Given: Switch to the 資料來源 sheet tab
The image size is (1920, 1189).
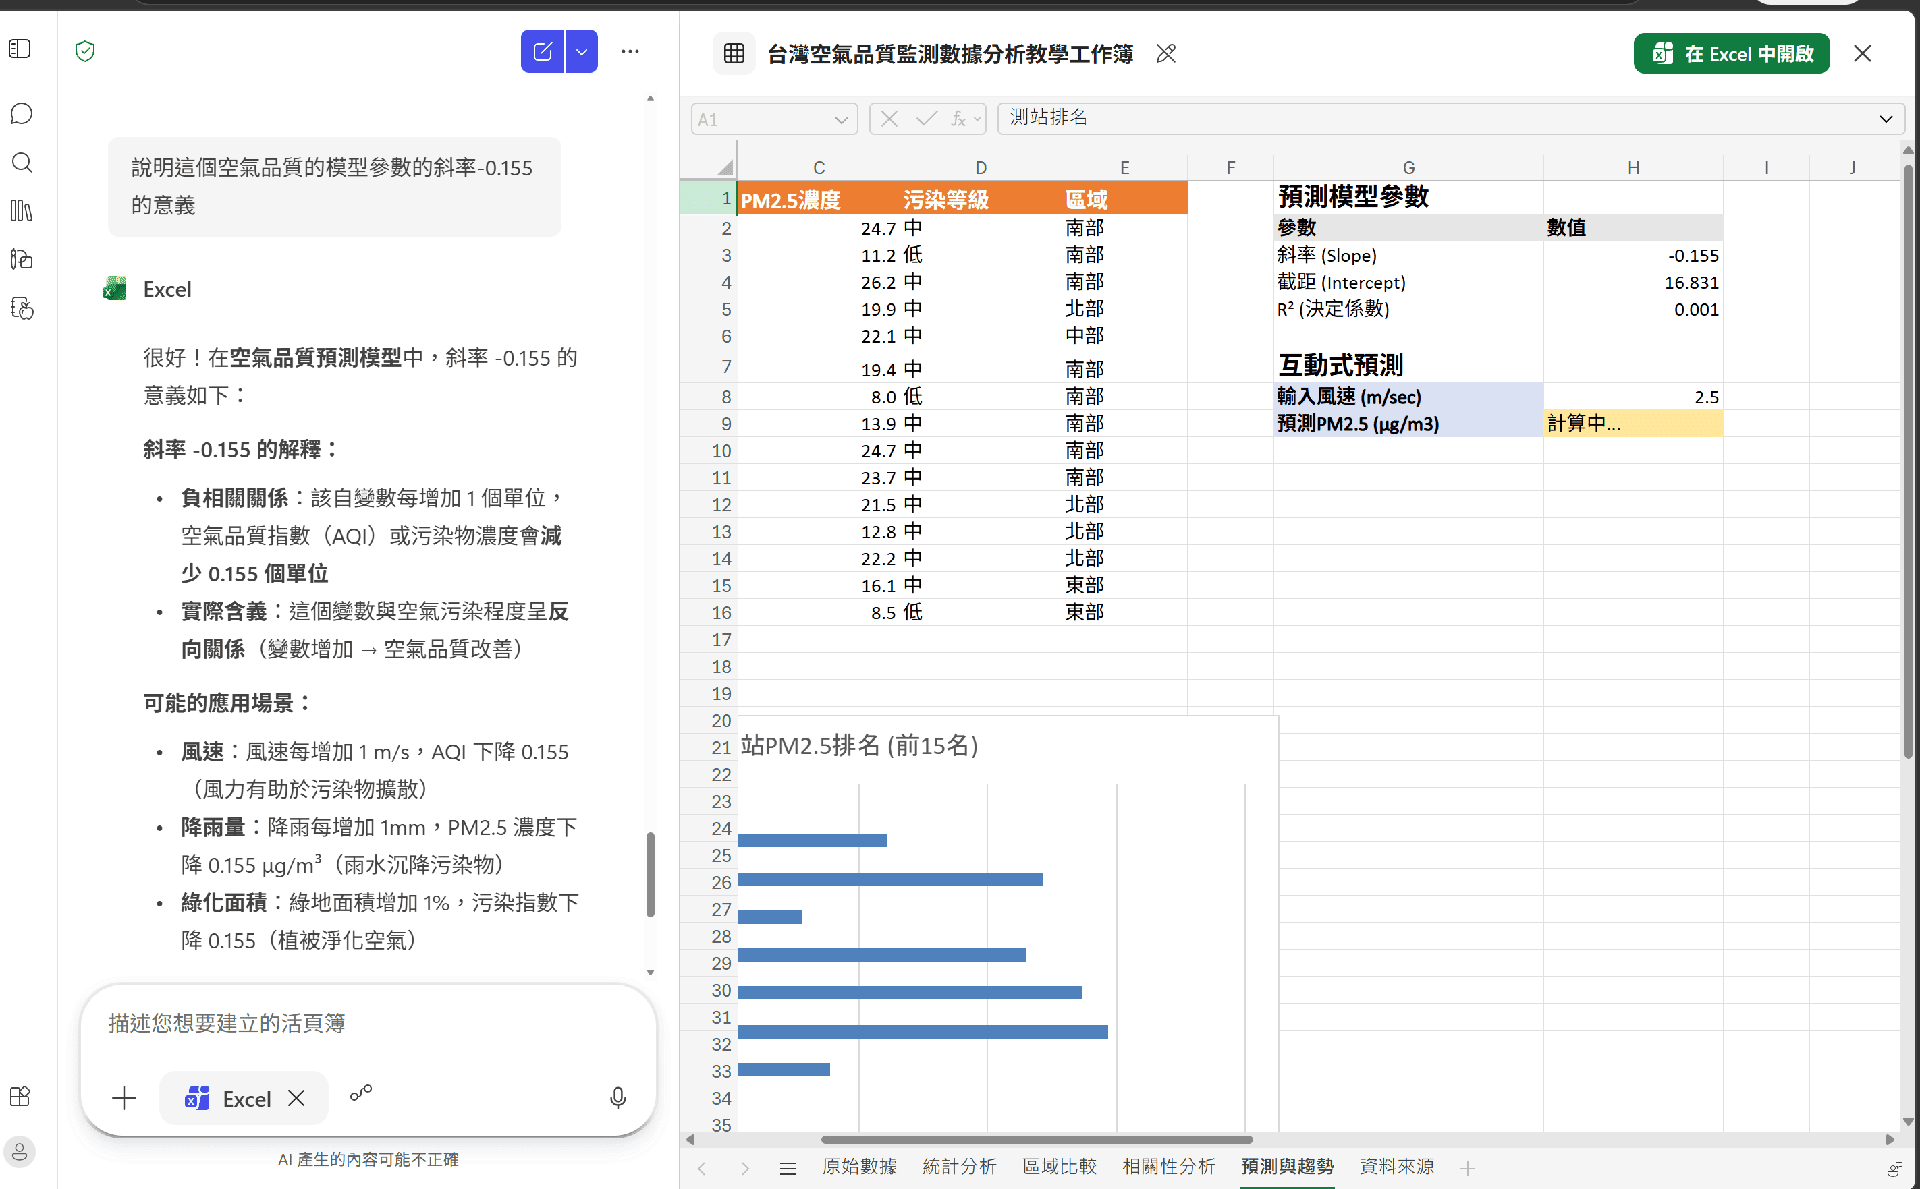Looking at the screenshot, I should click(x=1397, y=1167).
